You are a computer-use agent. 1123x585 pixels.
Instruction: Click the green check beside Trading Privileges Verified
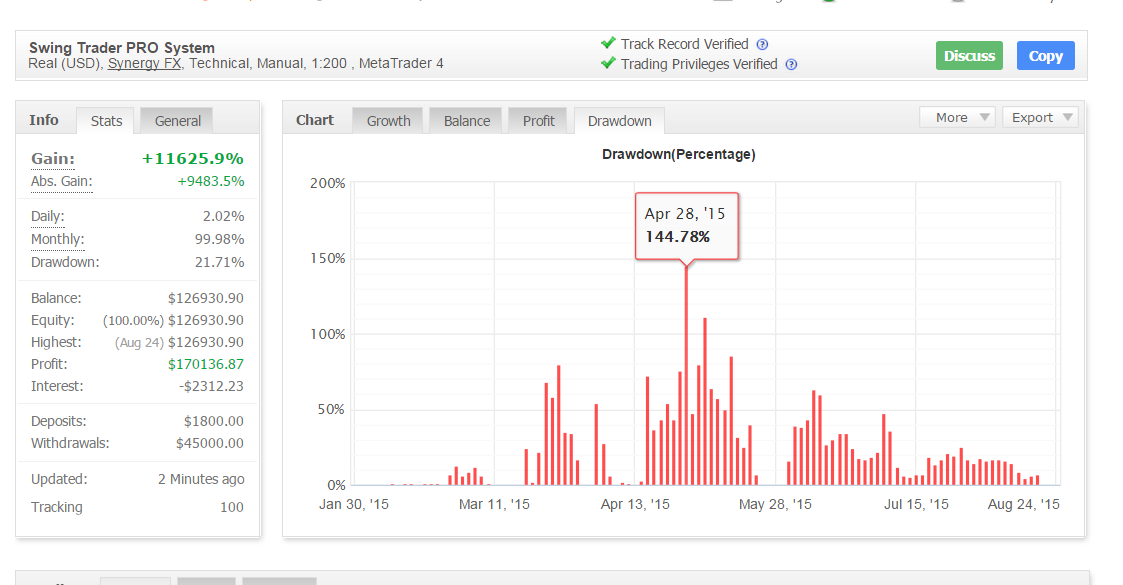pyautogui.click(x=608, y=63)
